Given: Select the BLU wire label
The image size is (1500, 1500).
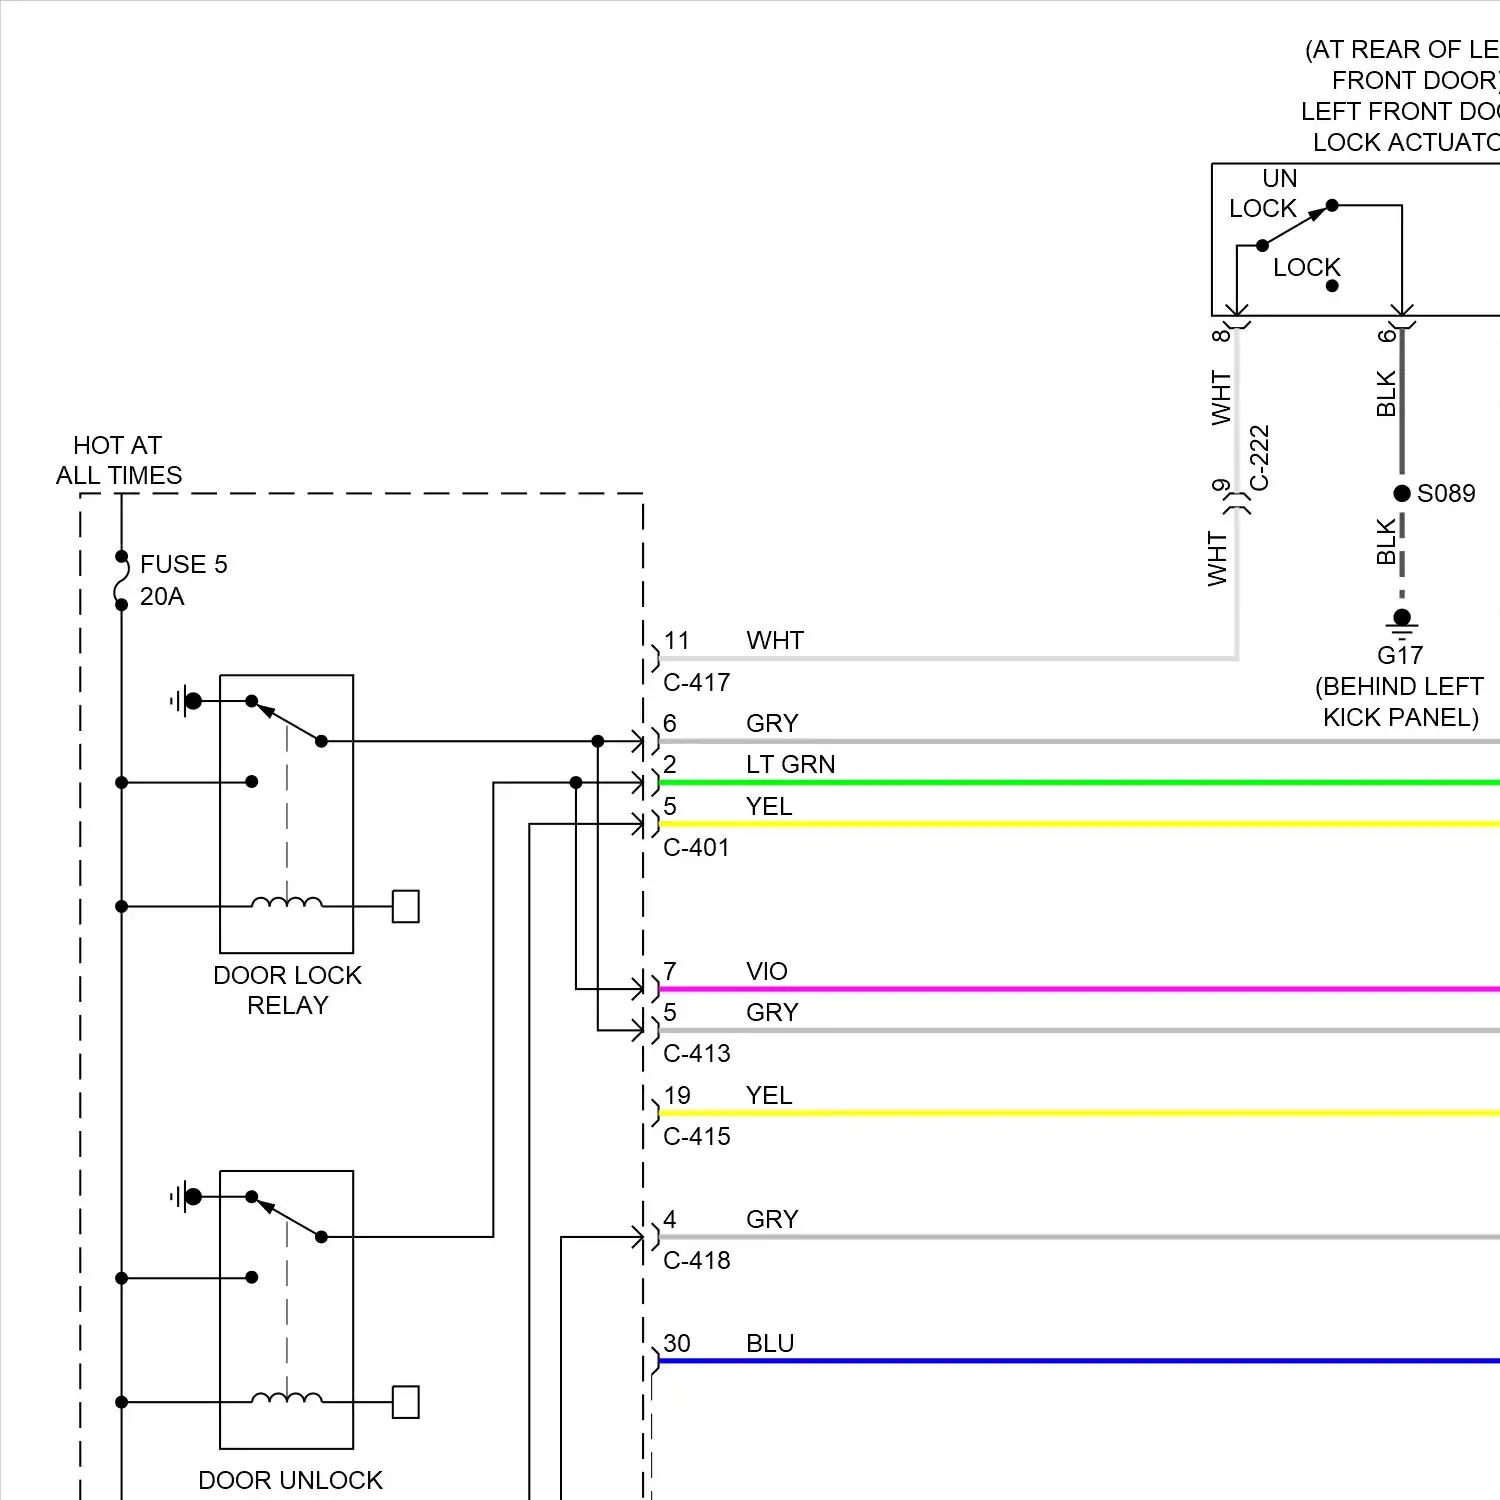Looking at the screenshot, I should (770, 1343).
